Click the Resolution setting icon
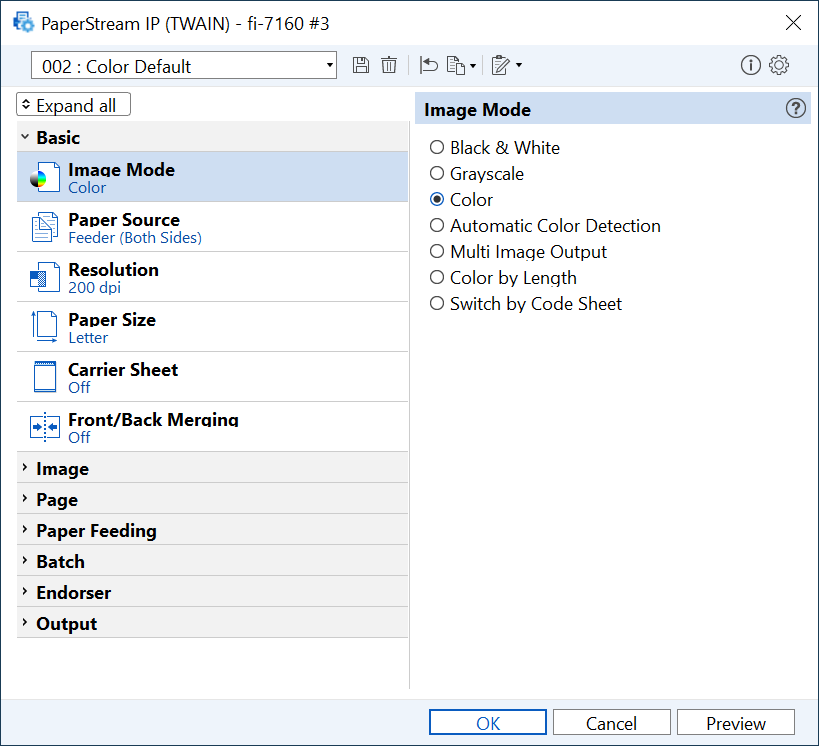Image resolution: width=819 pixels, height=746 pixels. point(45,277)
